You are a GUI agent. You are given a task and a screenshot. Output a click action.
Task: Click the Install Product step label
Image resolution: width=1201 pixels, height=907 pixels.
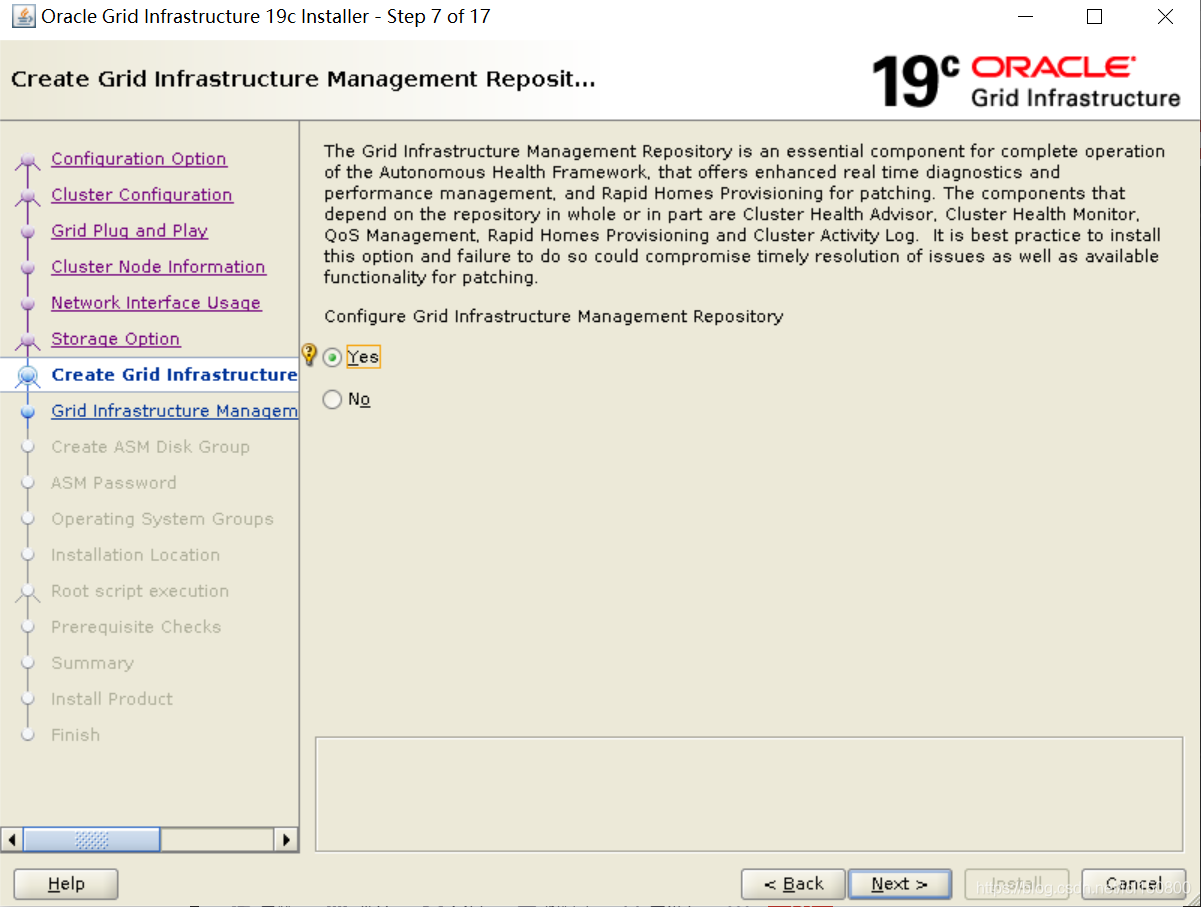click(112, 699)
